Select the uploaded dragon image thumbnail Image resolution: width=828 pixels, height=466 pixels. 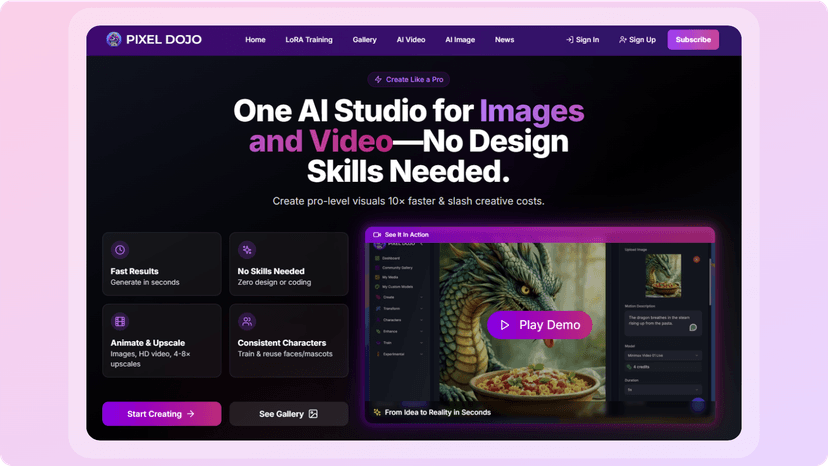click(x=663, y=275)
